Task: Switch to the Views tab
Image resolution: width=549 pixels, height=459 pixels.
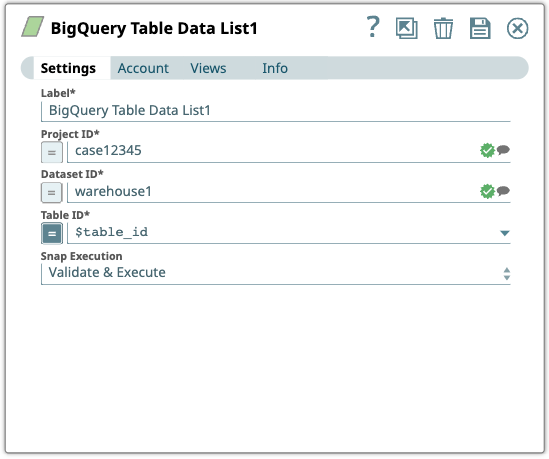Action: click(x=208, y=68)
